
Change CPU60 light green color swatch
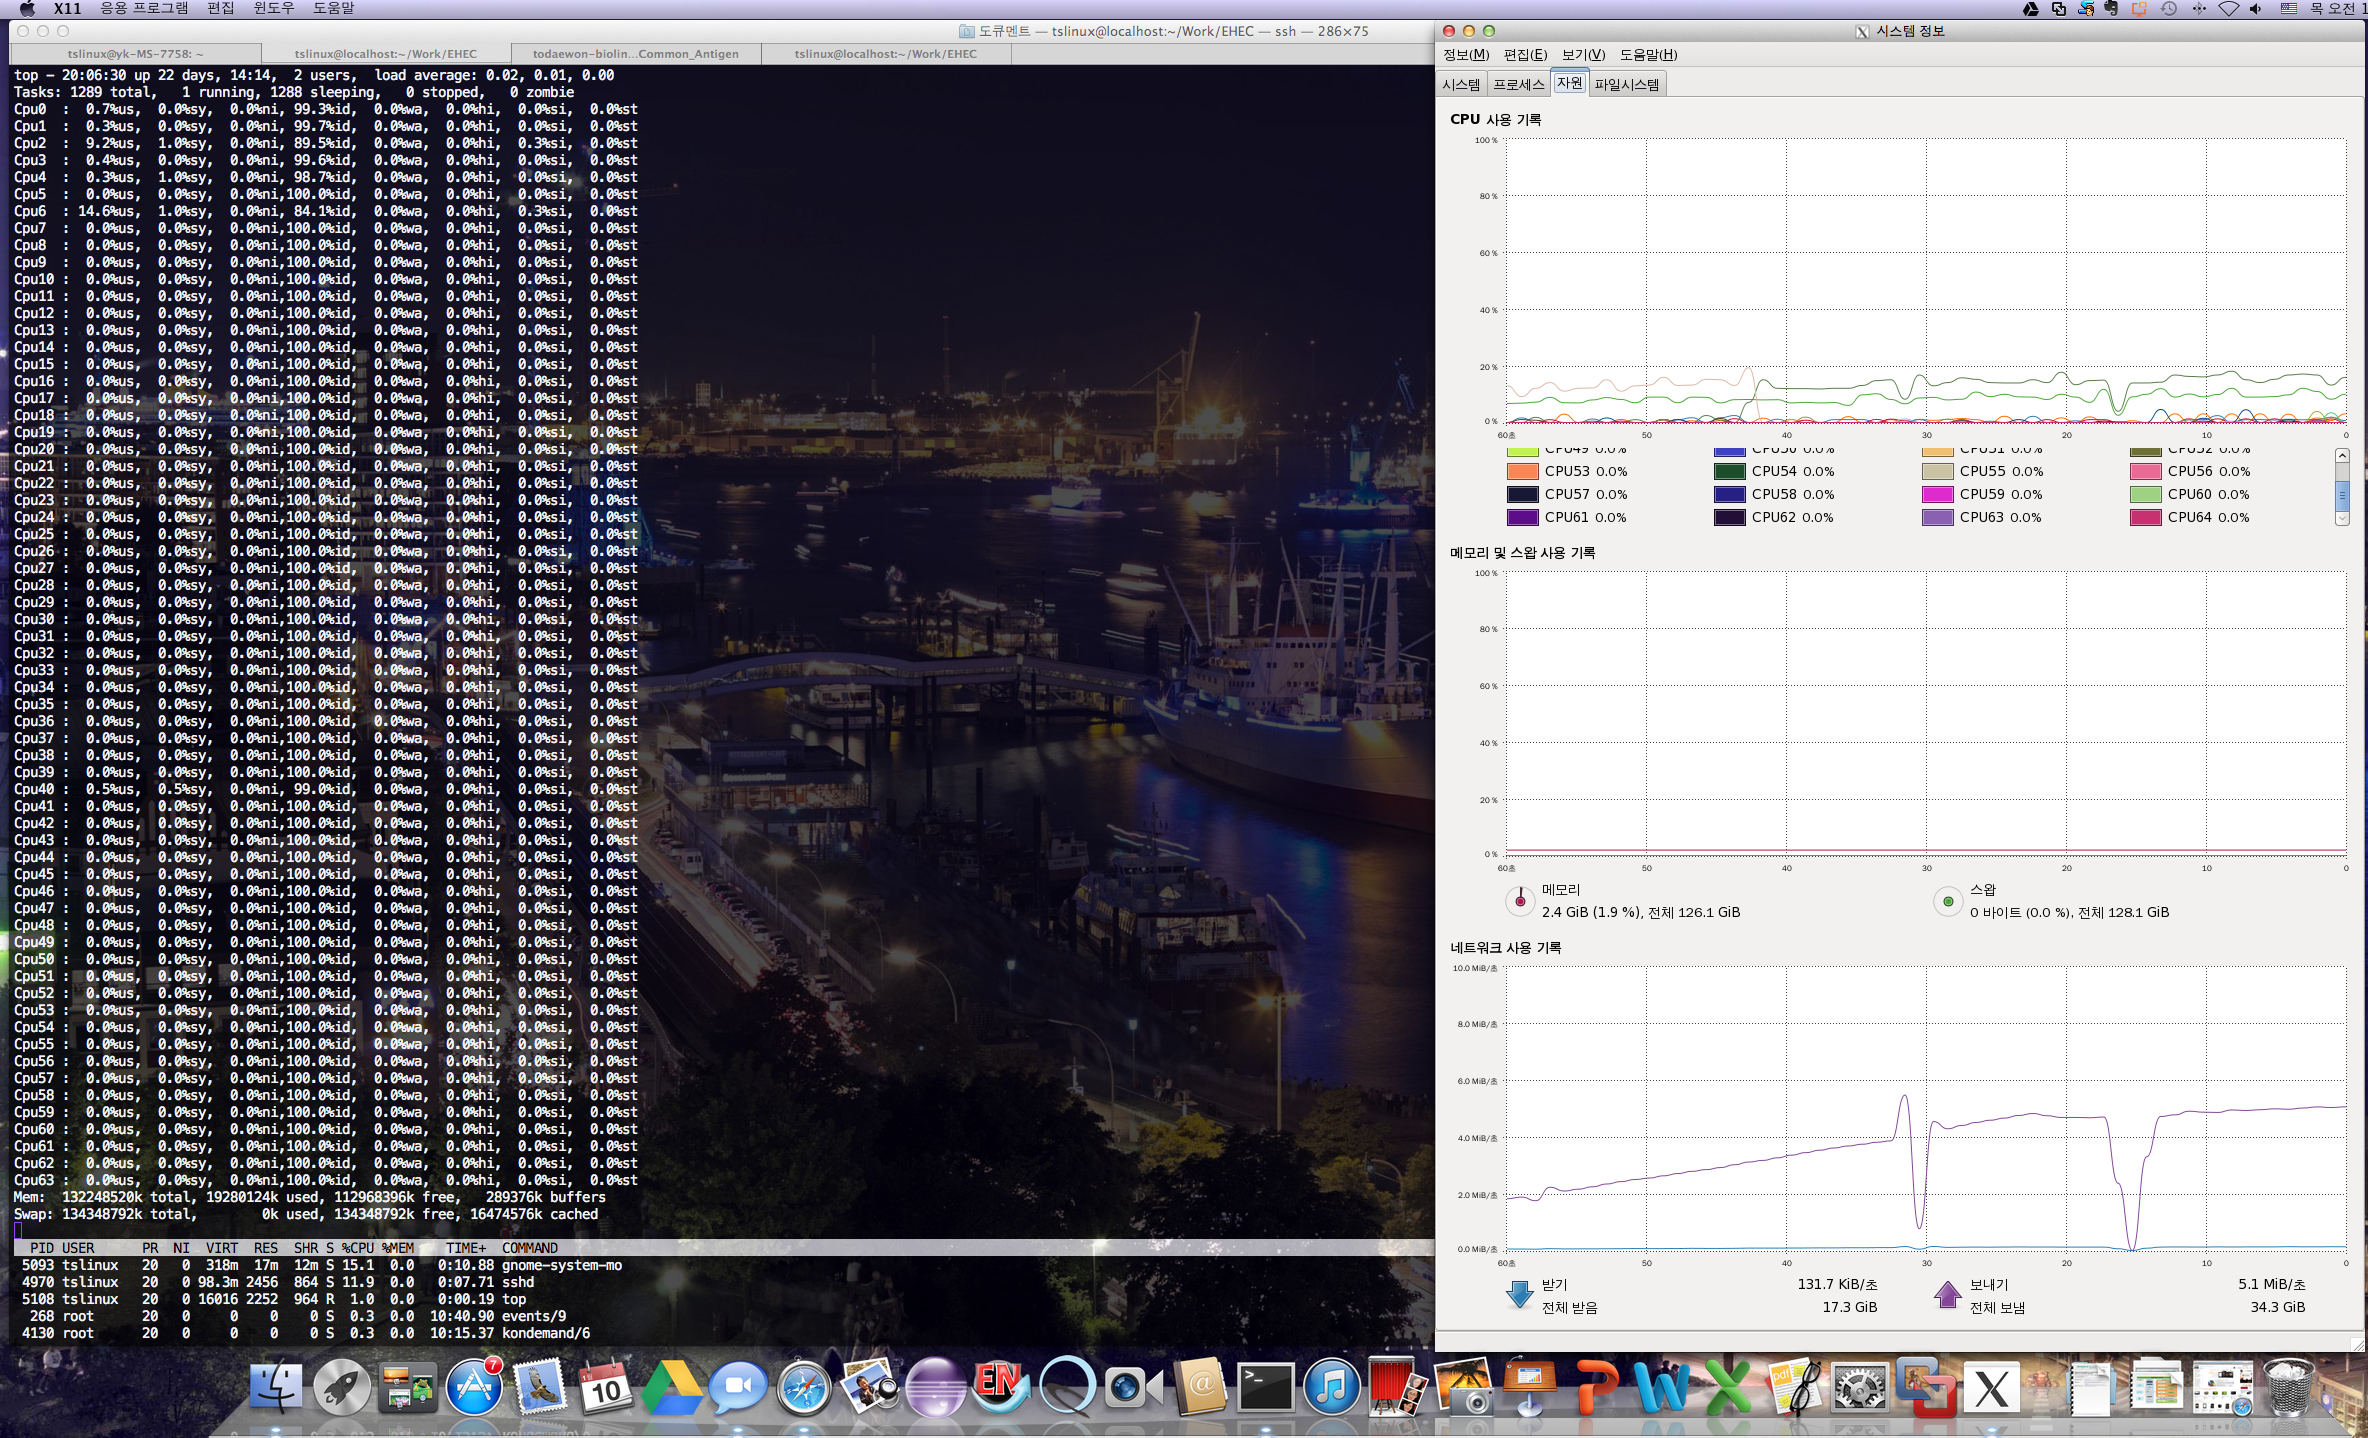click(2145, 495)
